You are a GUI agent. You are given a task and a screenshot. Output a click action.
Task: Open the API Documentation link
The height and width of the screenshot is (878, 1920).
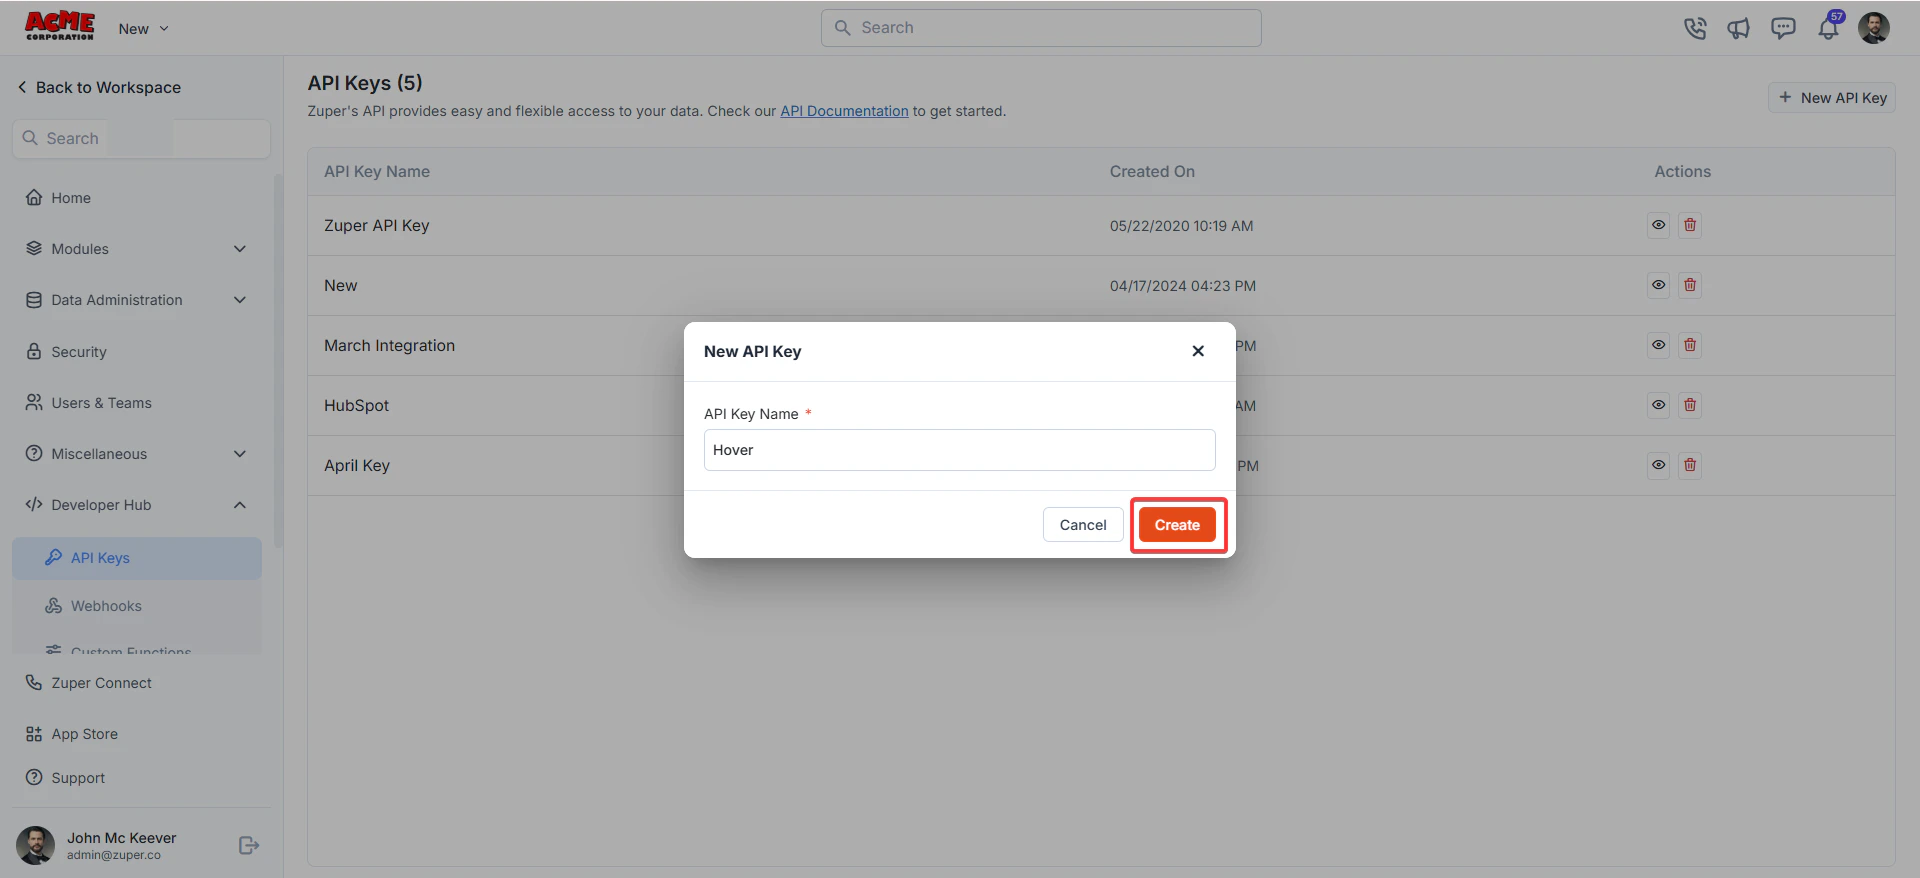[844, 111]
